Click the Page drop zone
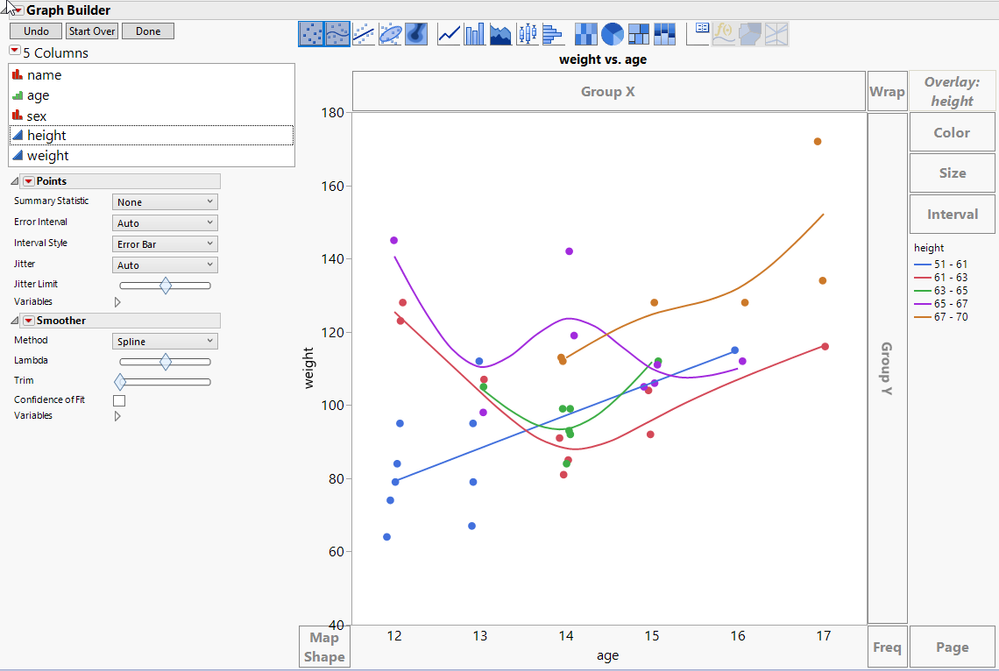The width and height of the screenshot is (999, 671). (x=952, y=647)
